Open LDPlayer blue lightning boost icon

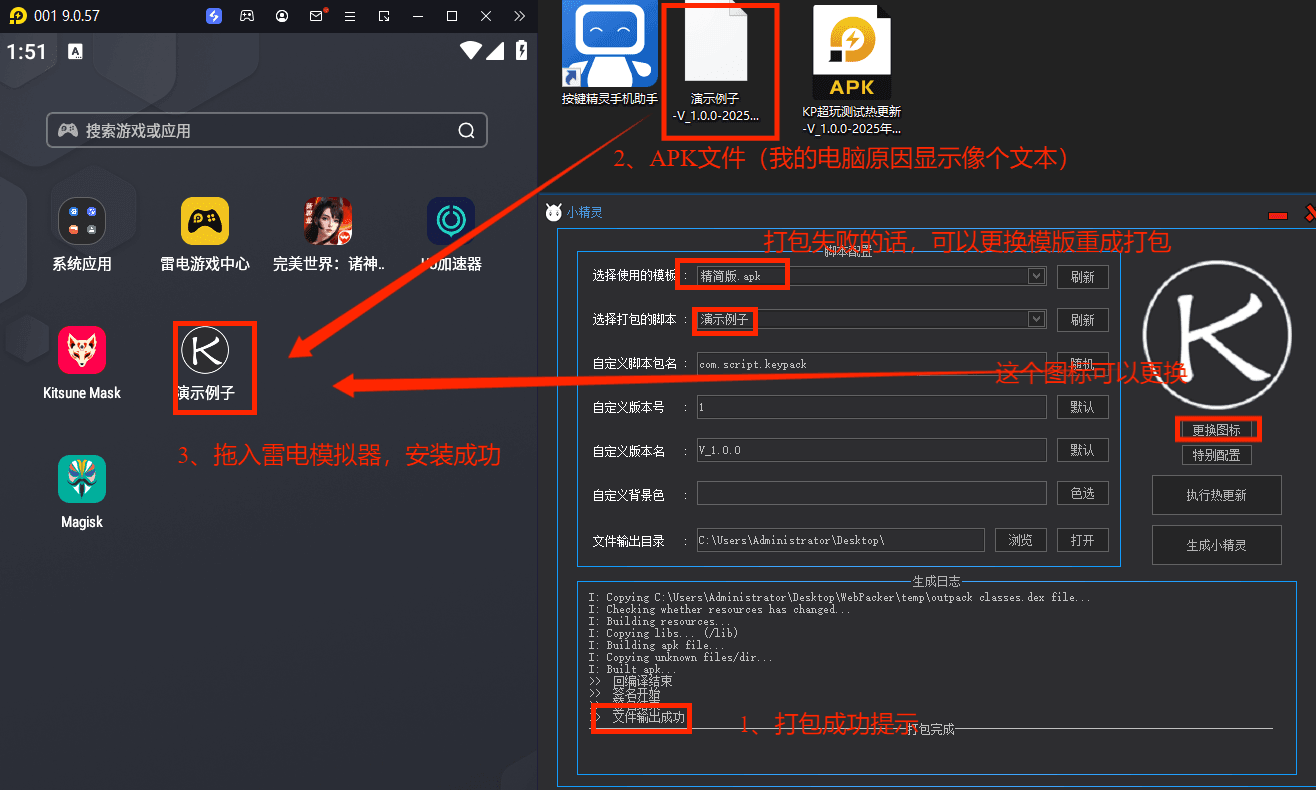(214, 16)
